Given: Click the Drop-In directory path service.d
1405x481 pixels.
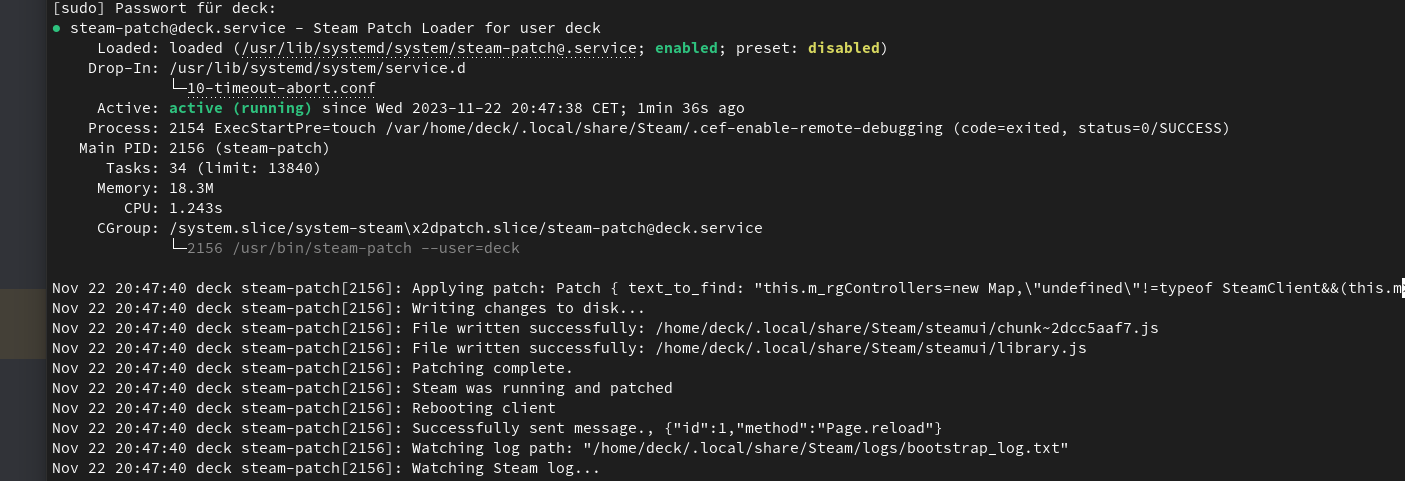Looking at the screenshot, I should pos(317,68).
